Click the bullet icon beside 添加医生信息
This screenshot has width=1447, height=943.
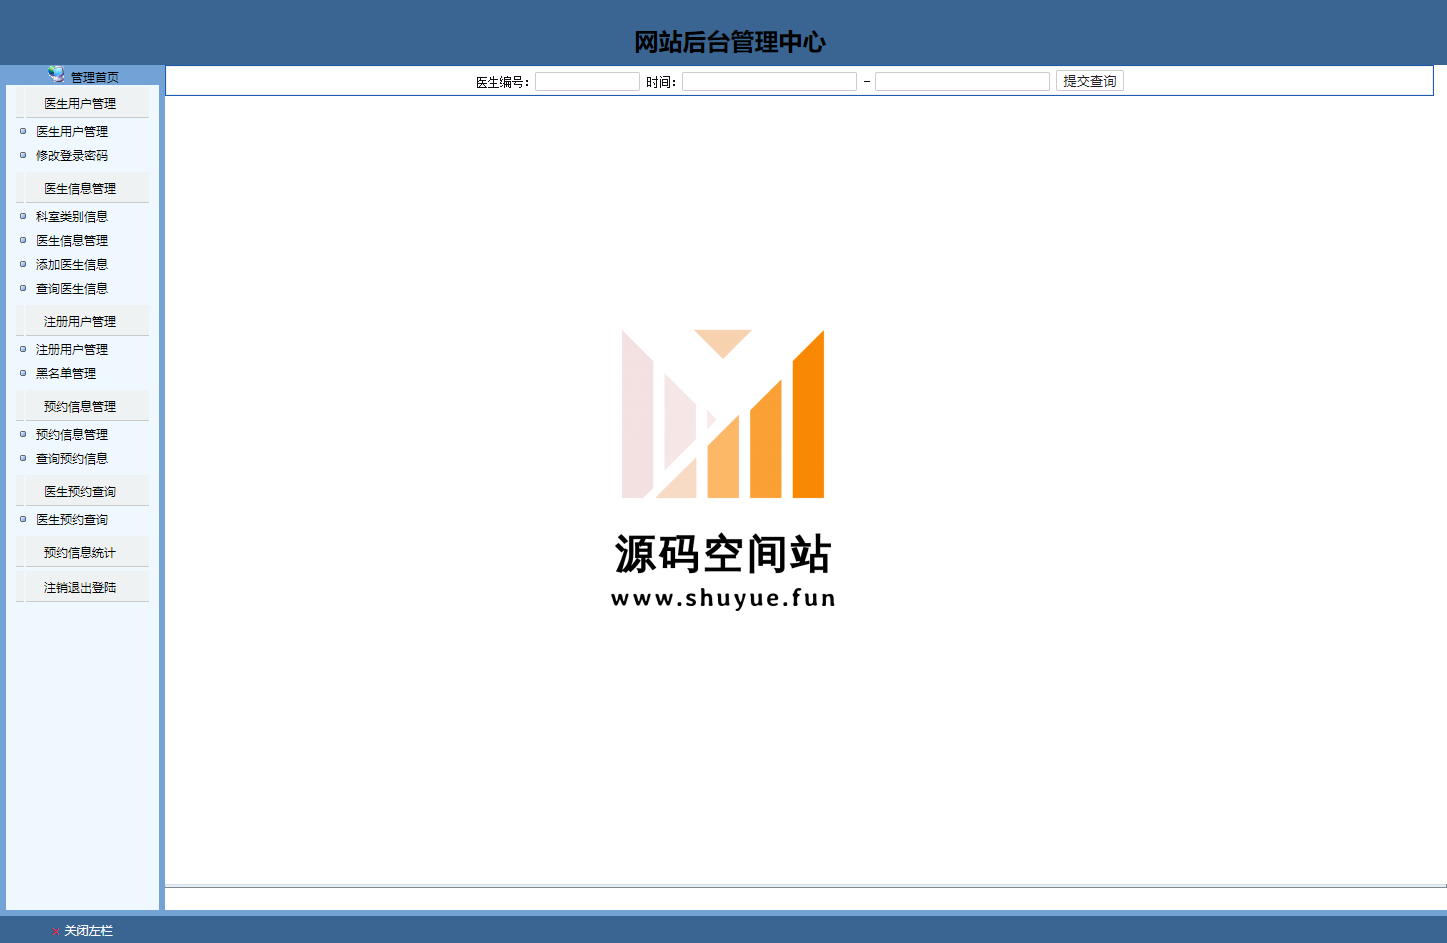click(23, 264)
